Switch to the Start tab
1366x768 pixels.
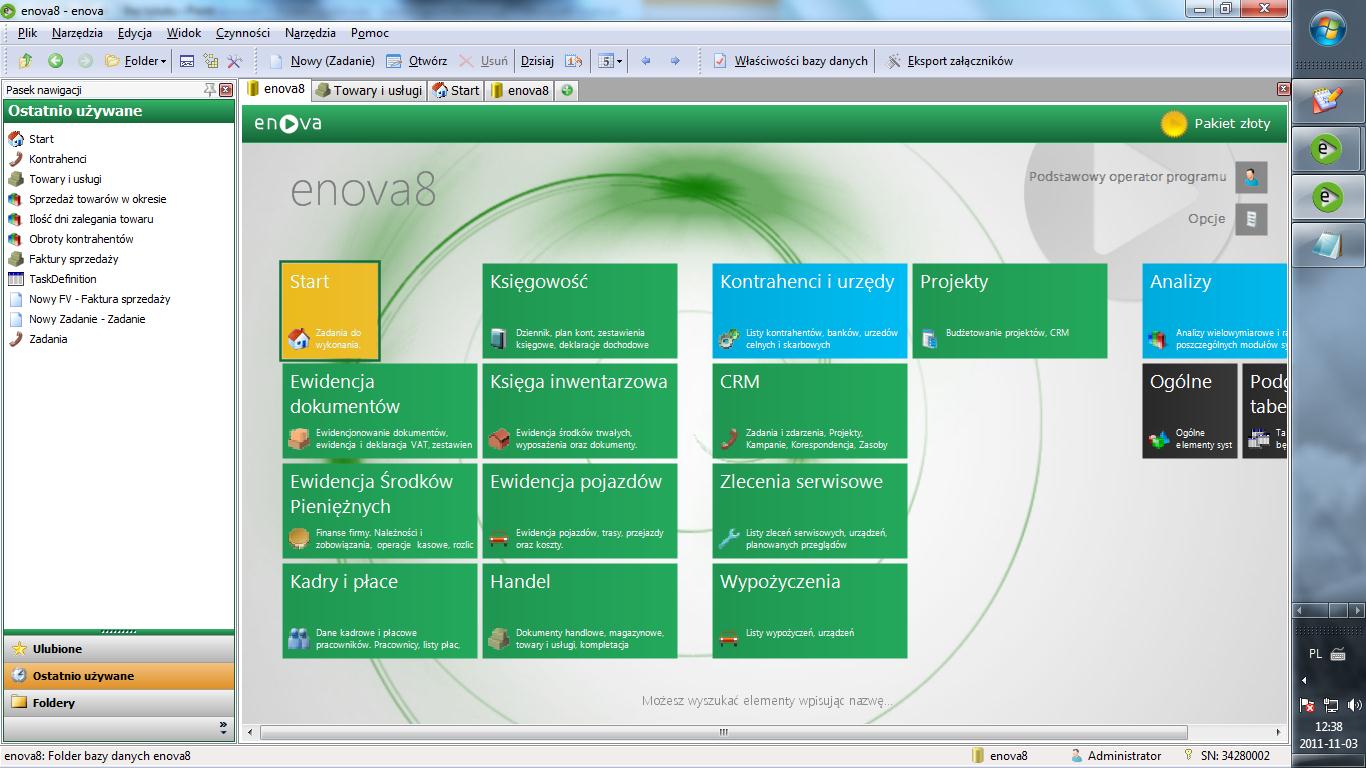click(x=457, y=90)
